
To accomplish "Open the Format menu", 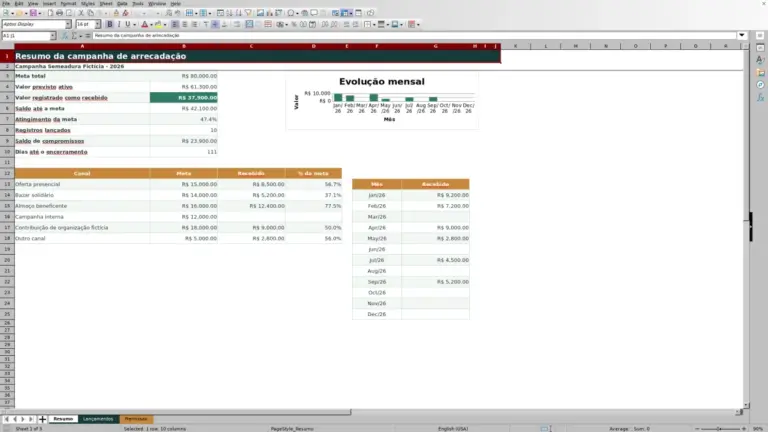I will click(x=68, y=3).
